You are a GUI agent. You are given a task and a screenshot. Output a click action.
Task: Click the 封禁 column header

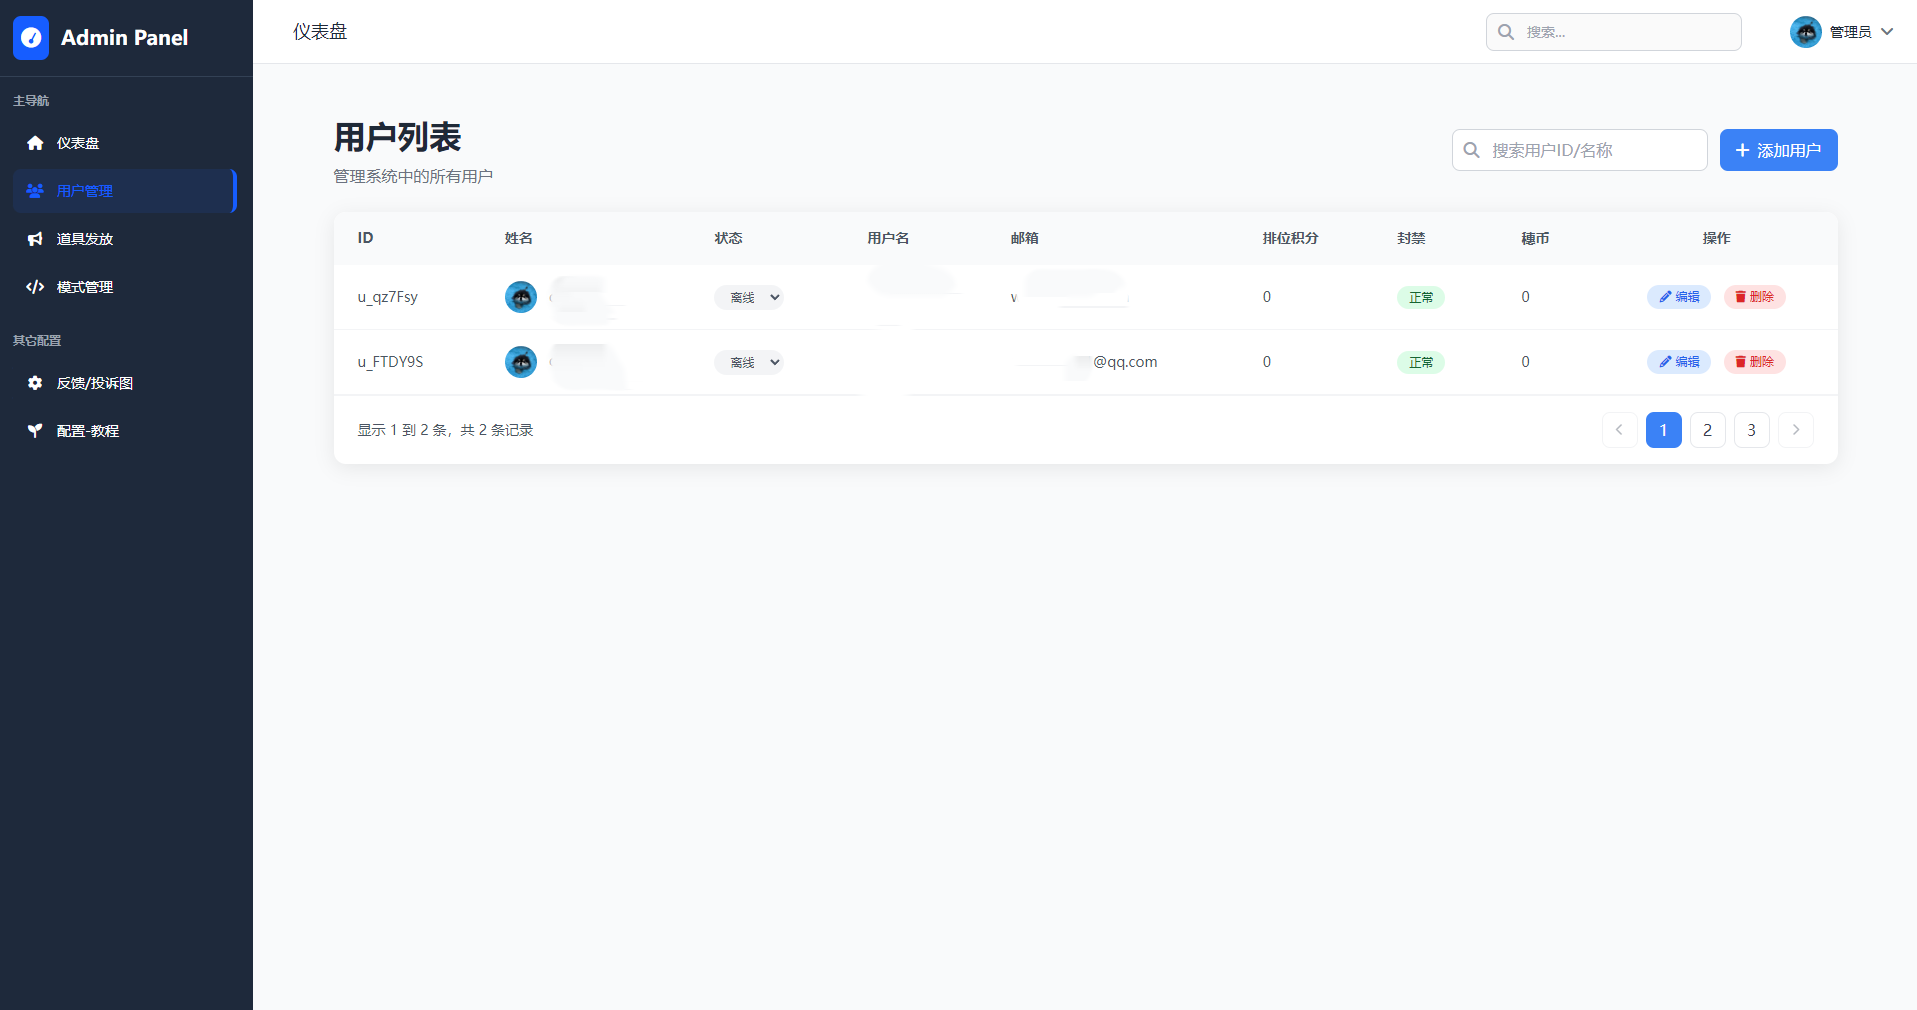click(x=1411, y=238)
